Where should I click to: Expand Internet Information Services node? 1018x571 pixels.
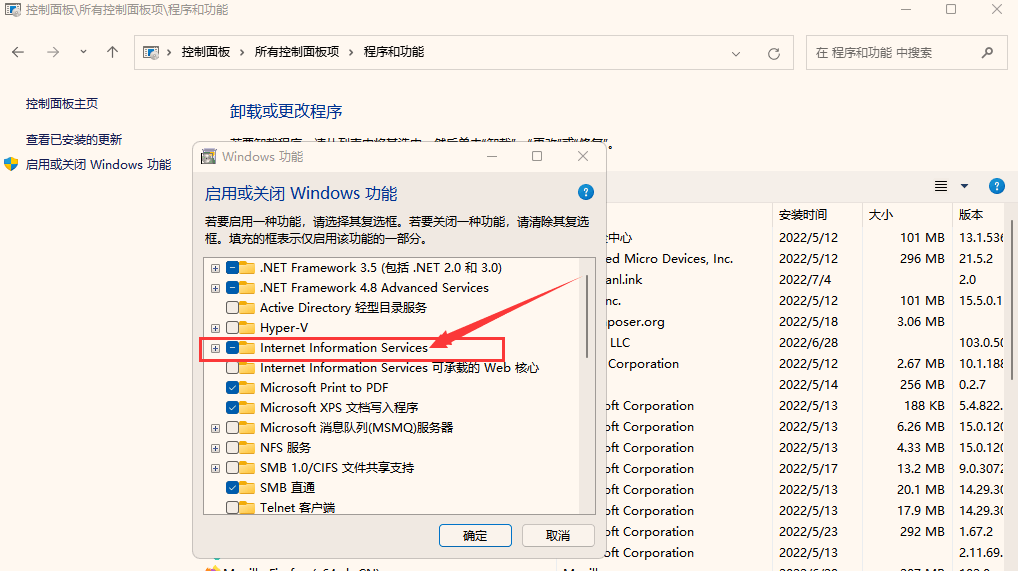point(215,348)
